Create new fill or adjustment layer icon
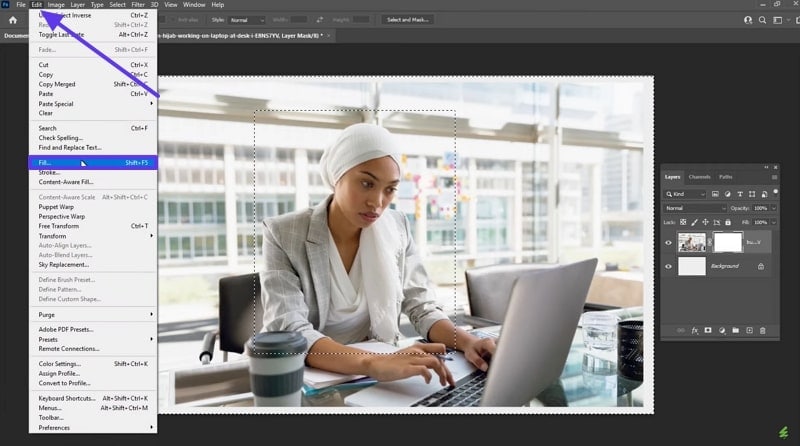The image size is (800, 446). 722,331
